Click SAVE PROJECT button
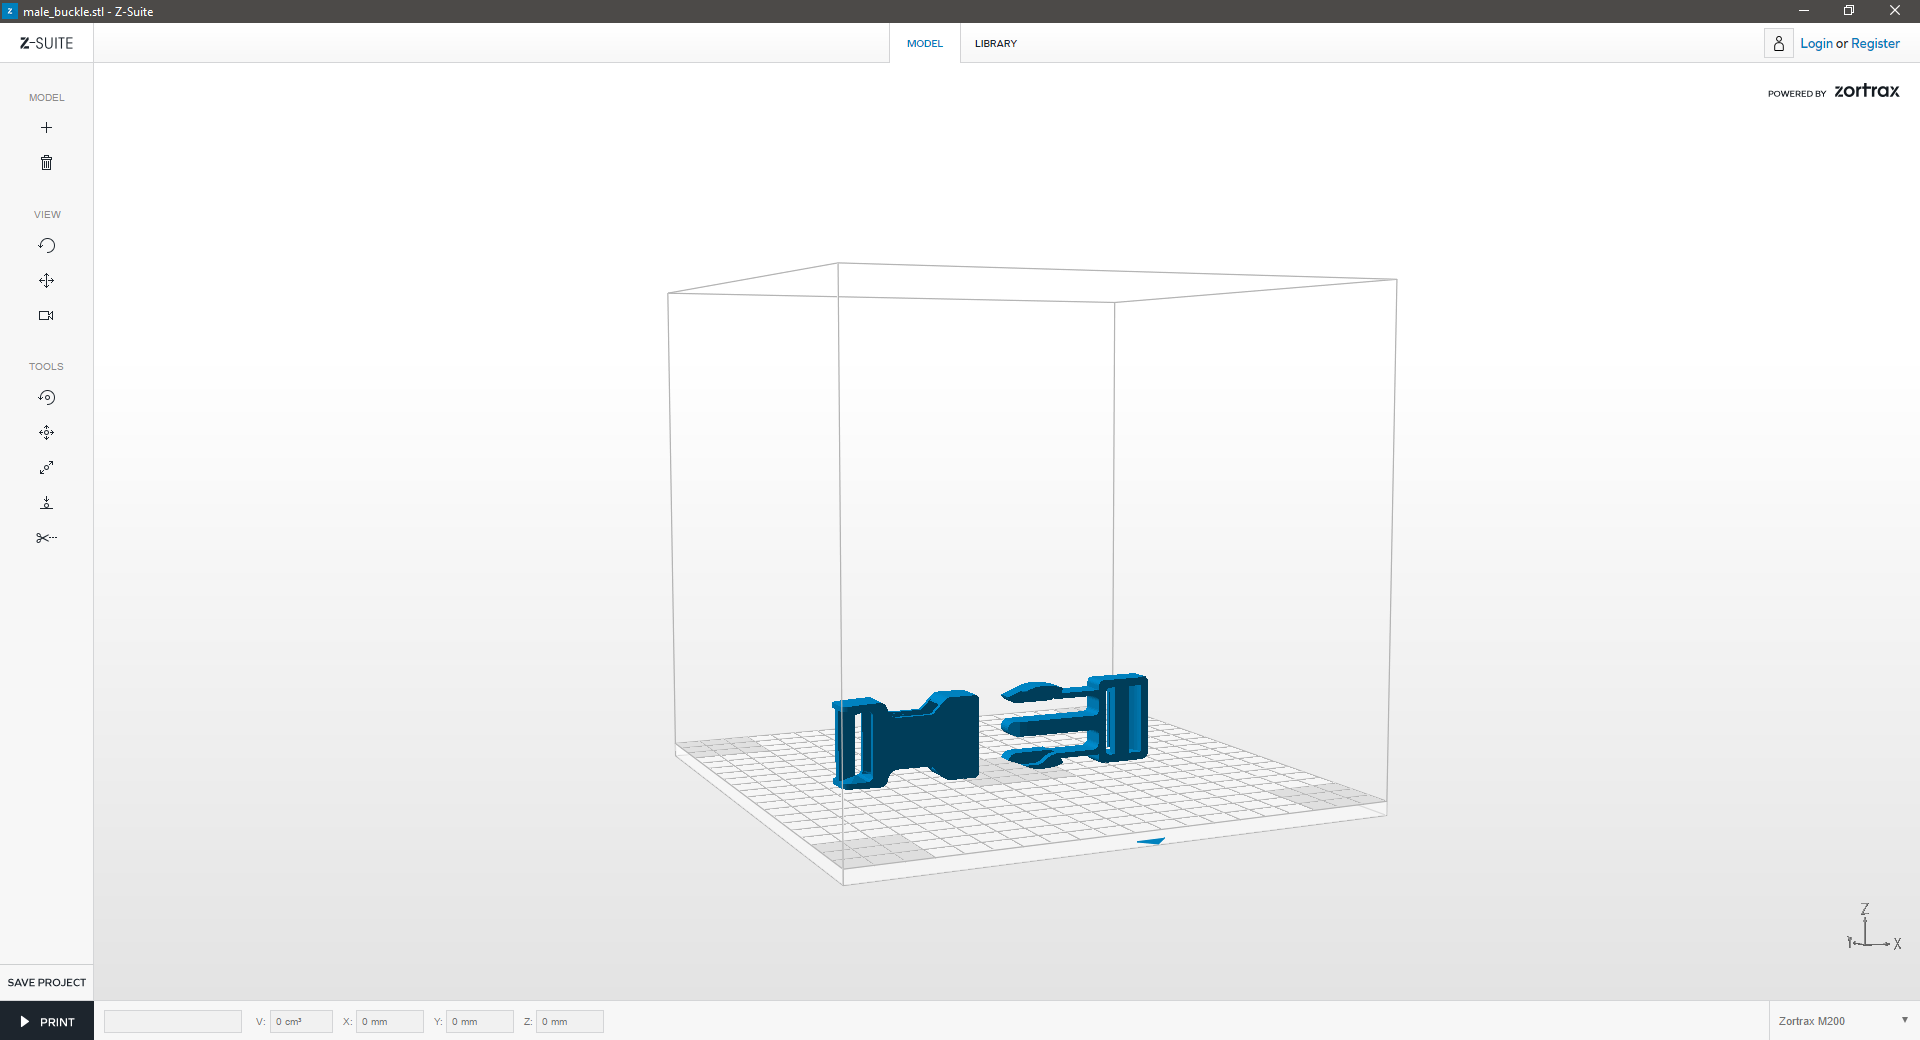The height and width of the screenshot is (1040, 1920). pos(47,982)
